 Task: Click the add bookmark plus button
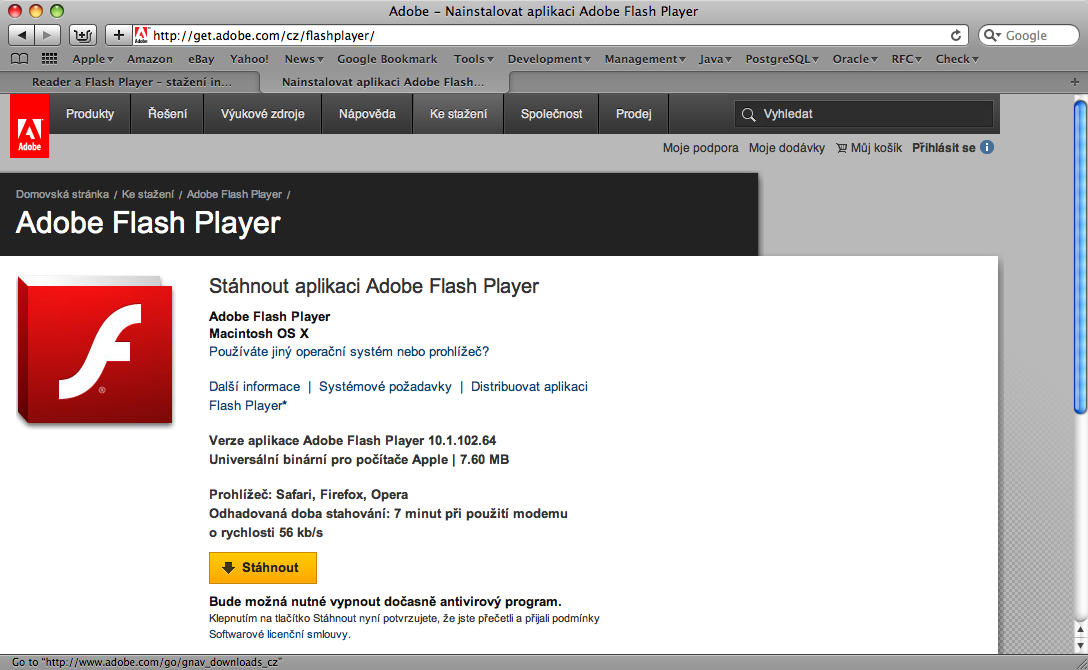(118, 35)
